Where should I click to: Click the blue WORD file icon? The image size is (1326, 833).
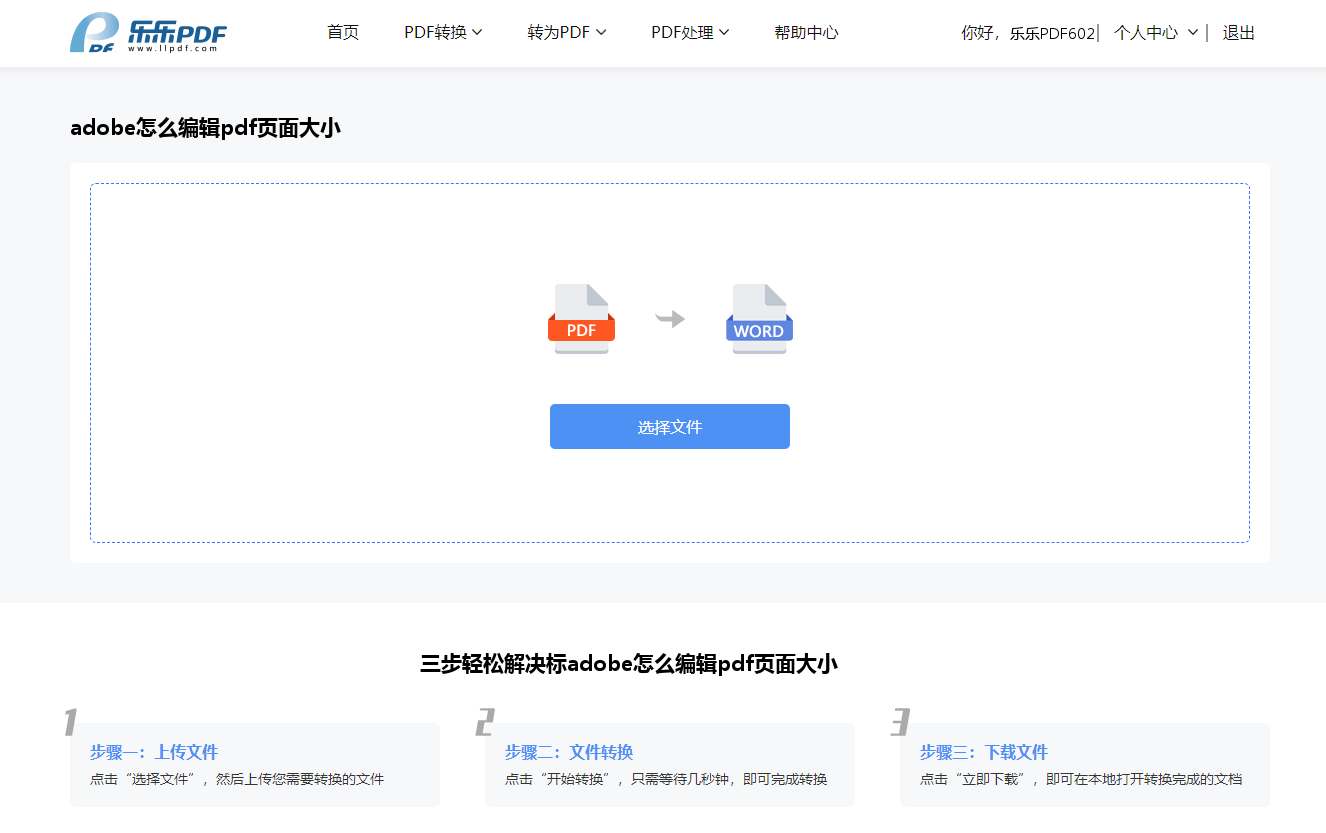[x=759, y=319]
